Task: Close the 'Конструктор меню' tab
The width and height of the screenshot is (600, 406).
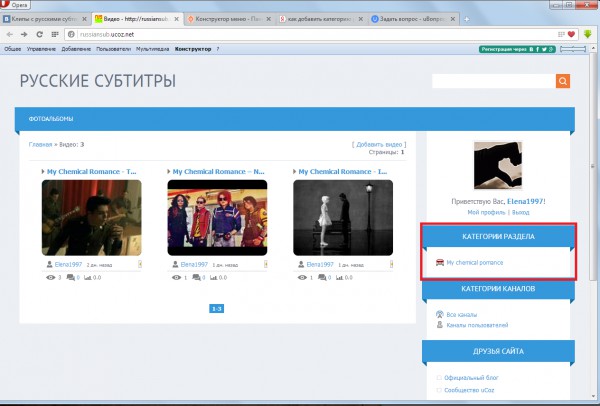Action: pos(269,19)
